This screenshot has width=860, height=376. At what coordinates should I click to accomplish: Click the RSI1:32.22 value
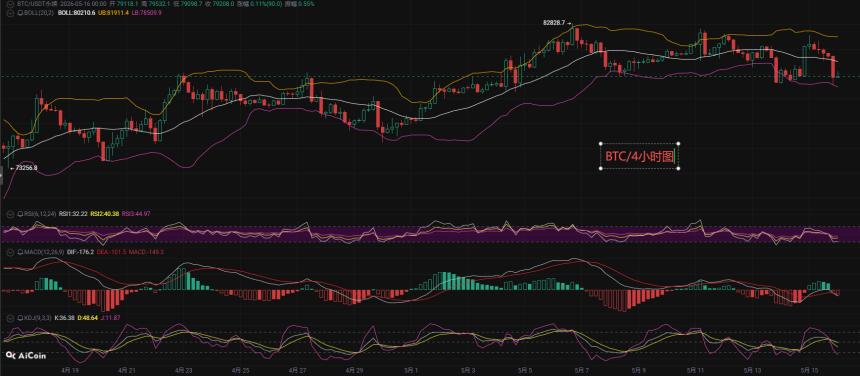73,213
